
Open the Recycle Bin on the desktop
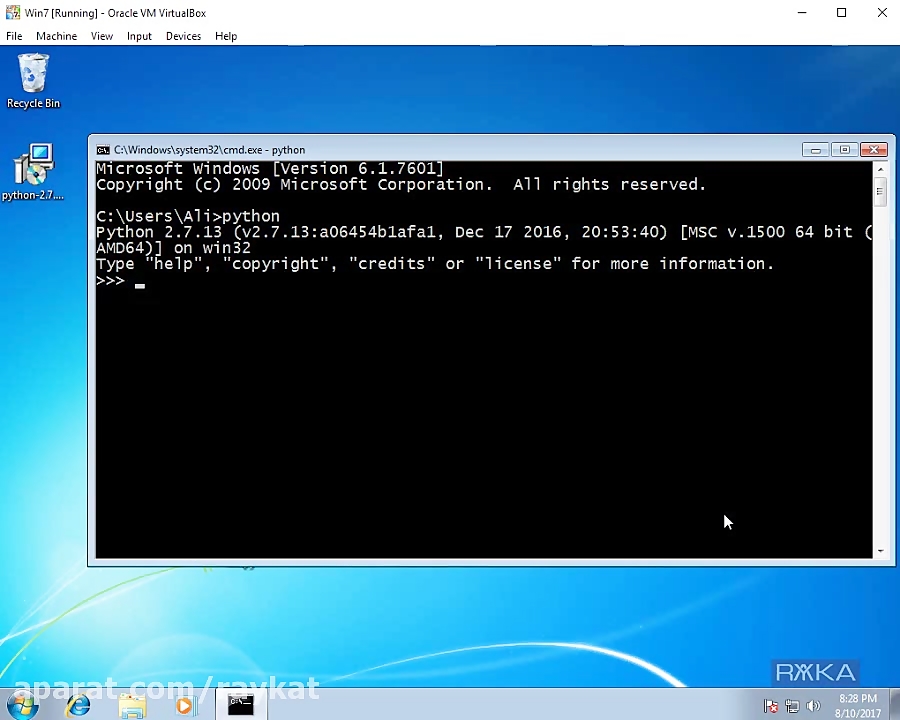[33, 80]
